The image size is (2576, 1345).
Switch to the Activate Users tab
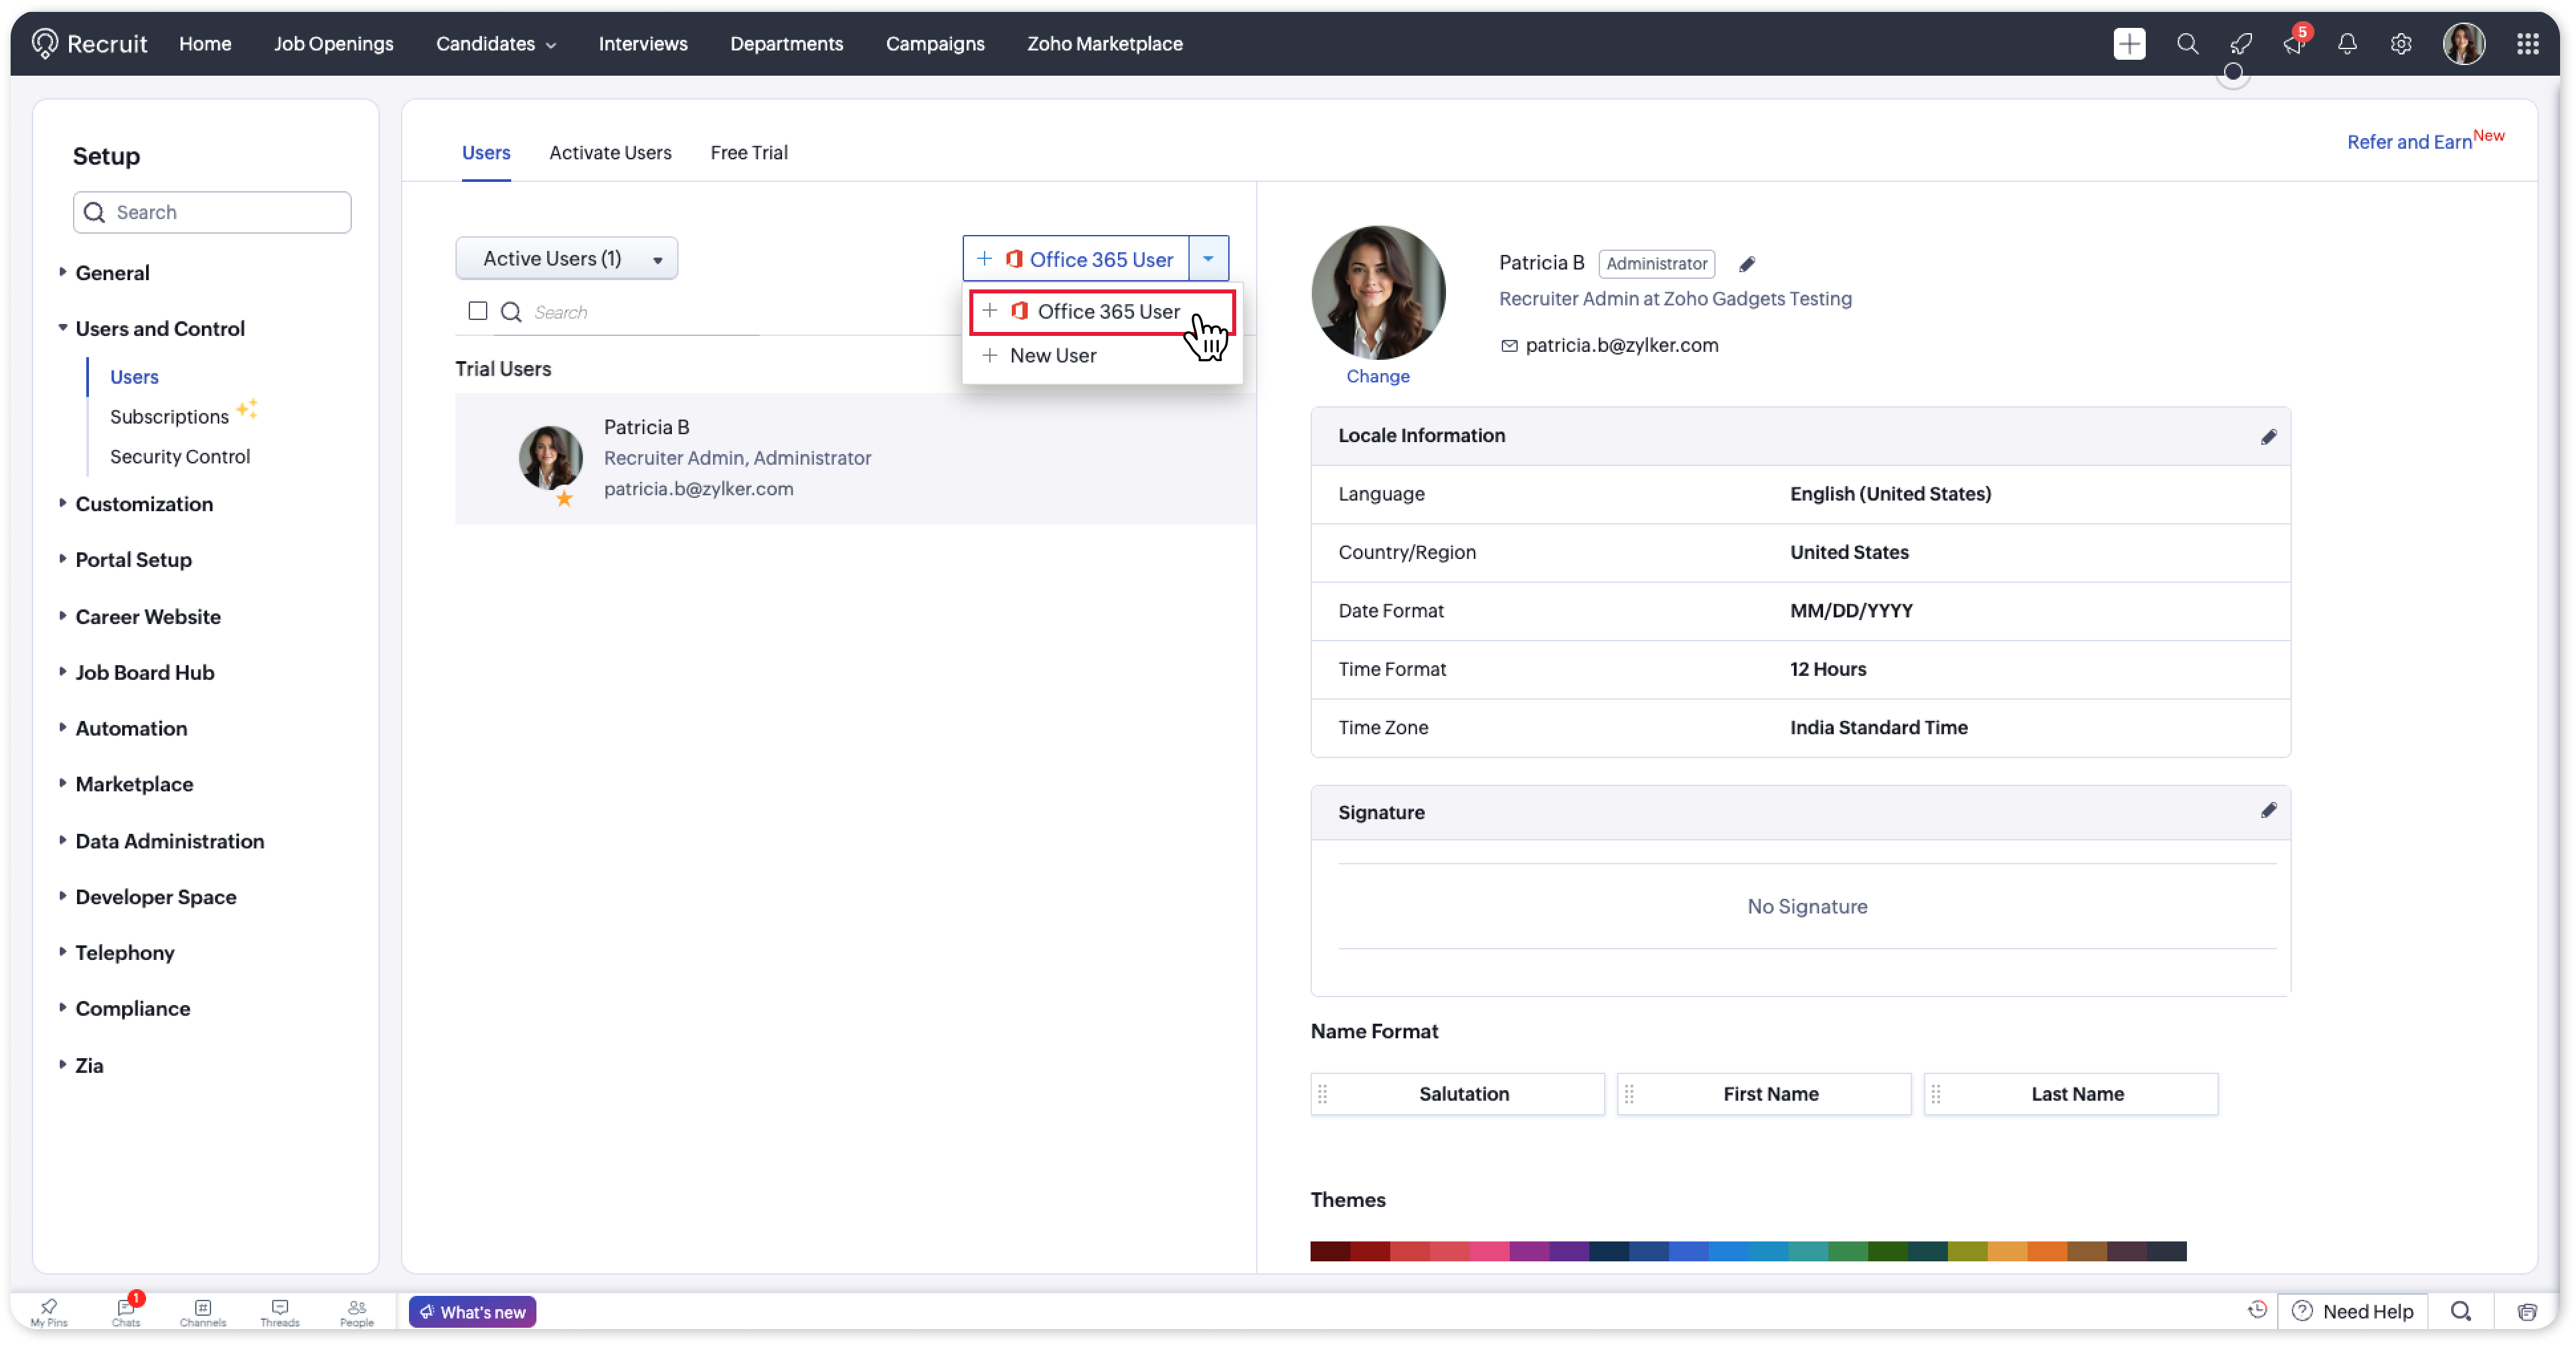pos(609,153)
